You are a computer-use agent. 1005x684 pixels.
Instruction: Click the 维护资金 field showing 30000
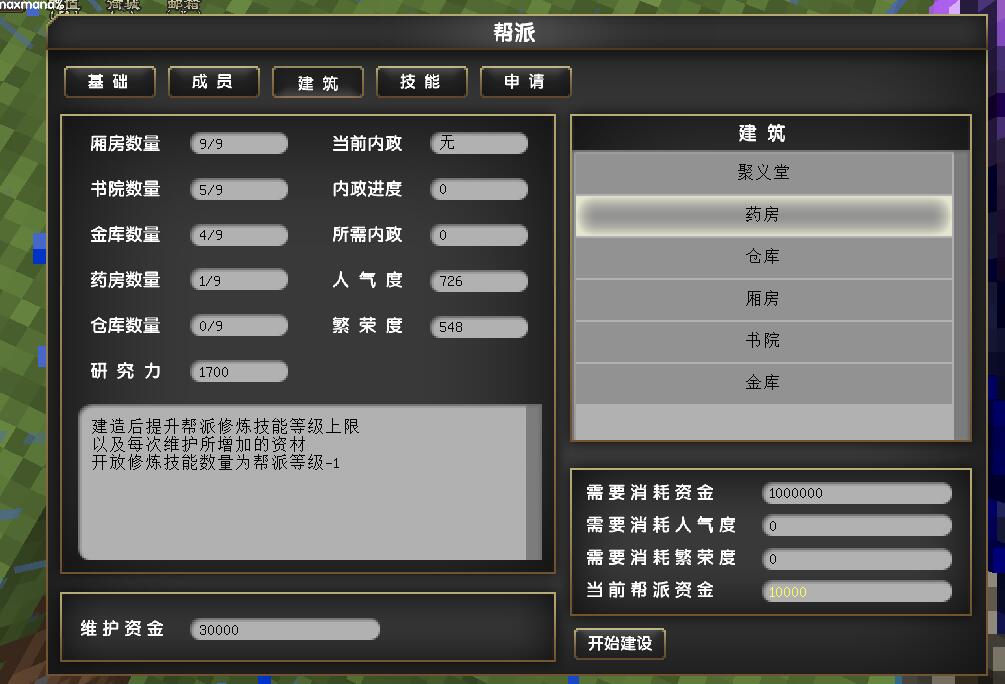coord(285,630)
